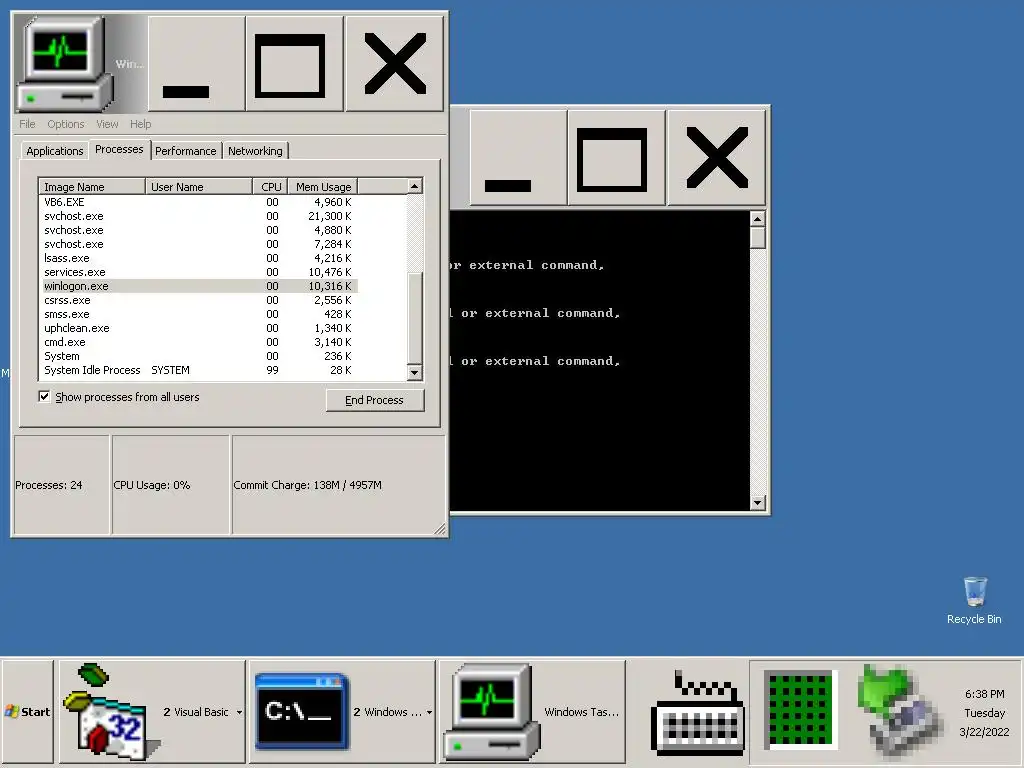Select the lsass.exe process row
This screenshot has height=768, width=1024.
pyautogui.click(x=199, y=258)
